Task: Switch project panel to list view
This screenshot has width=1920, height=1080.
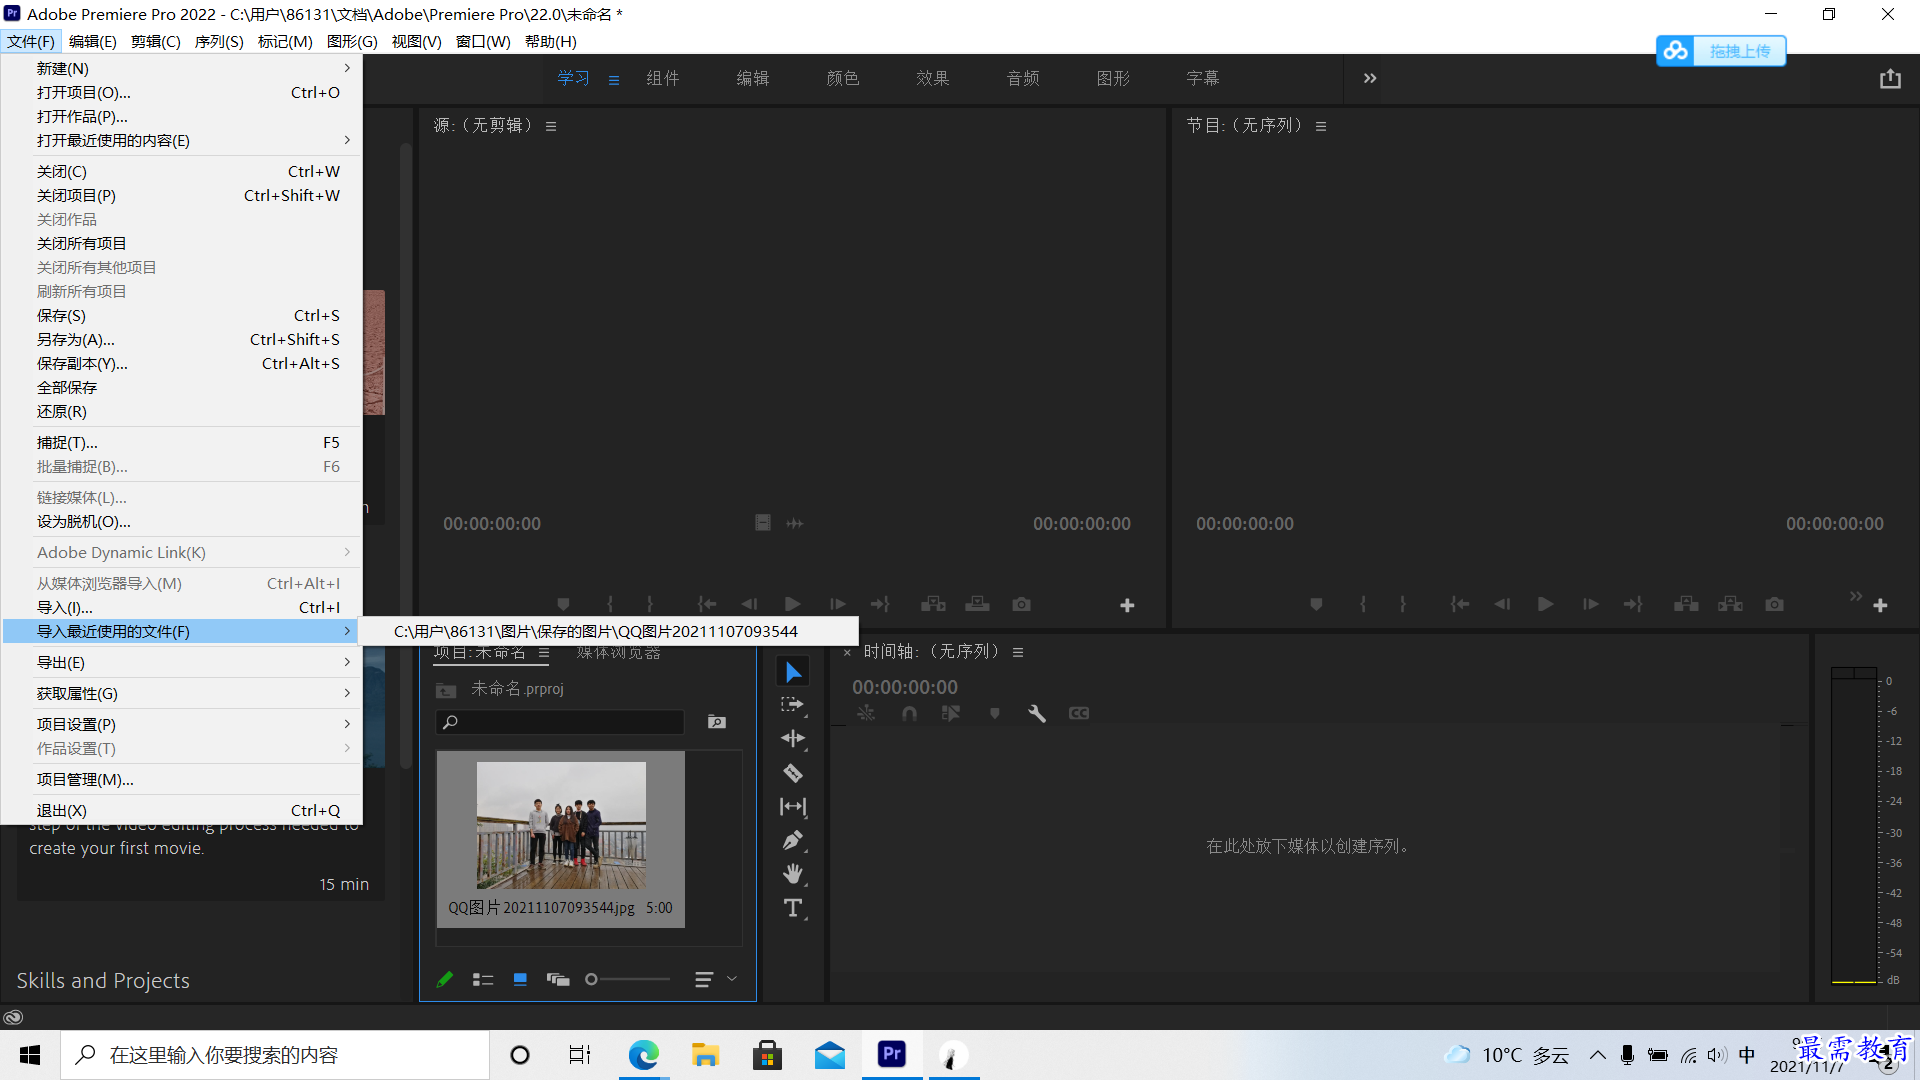Action: 483,980
